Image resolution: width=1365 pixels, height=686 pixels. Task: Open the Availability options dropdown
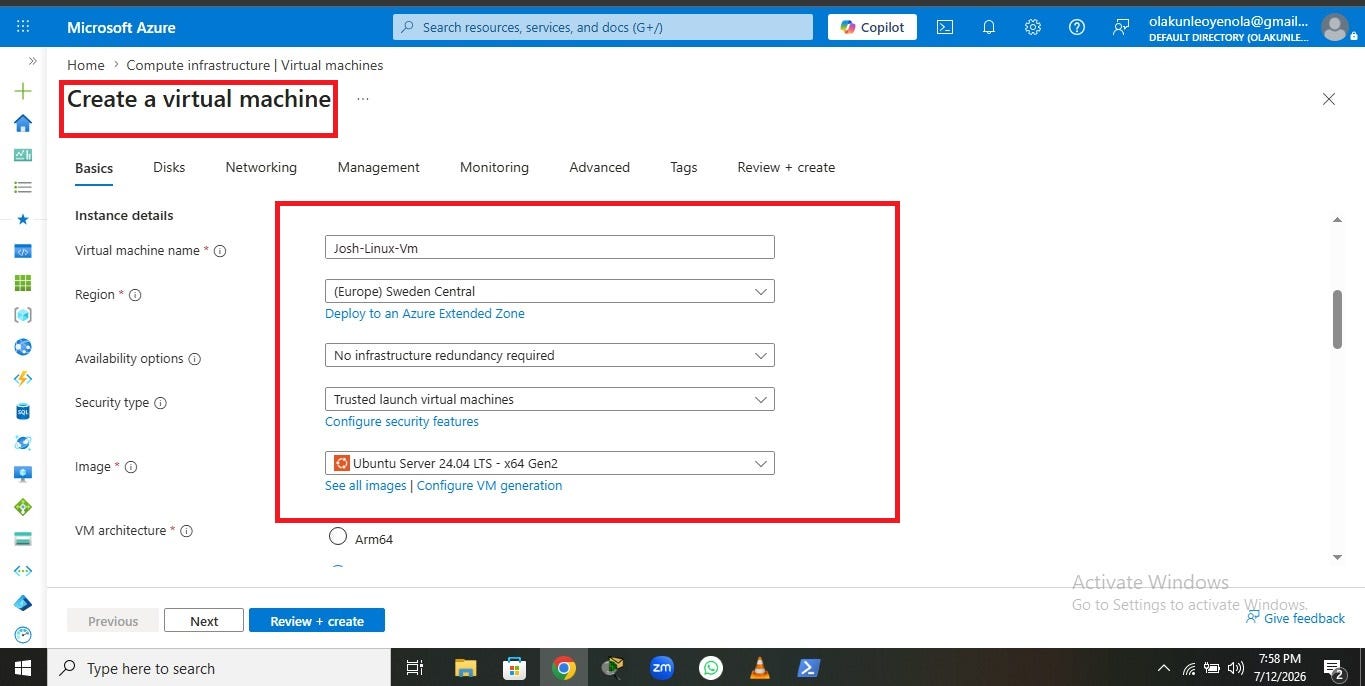click(550, 356)
